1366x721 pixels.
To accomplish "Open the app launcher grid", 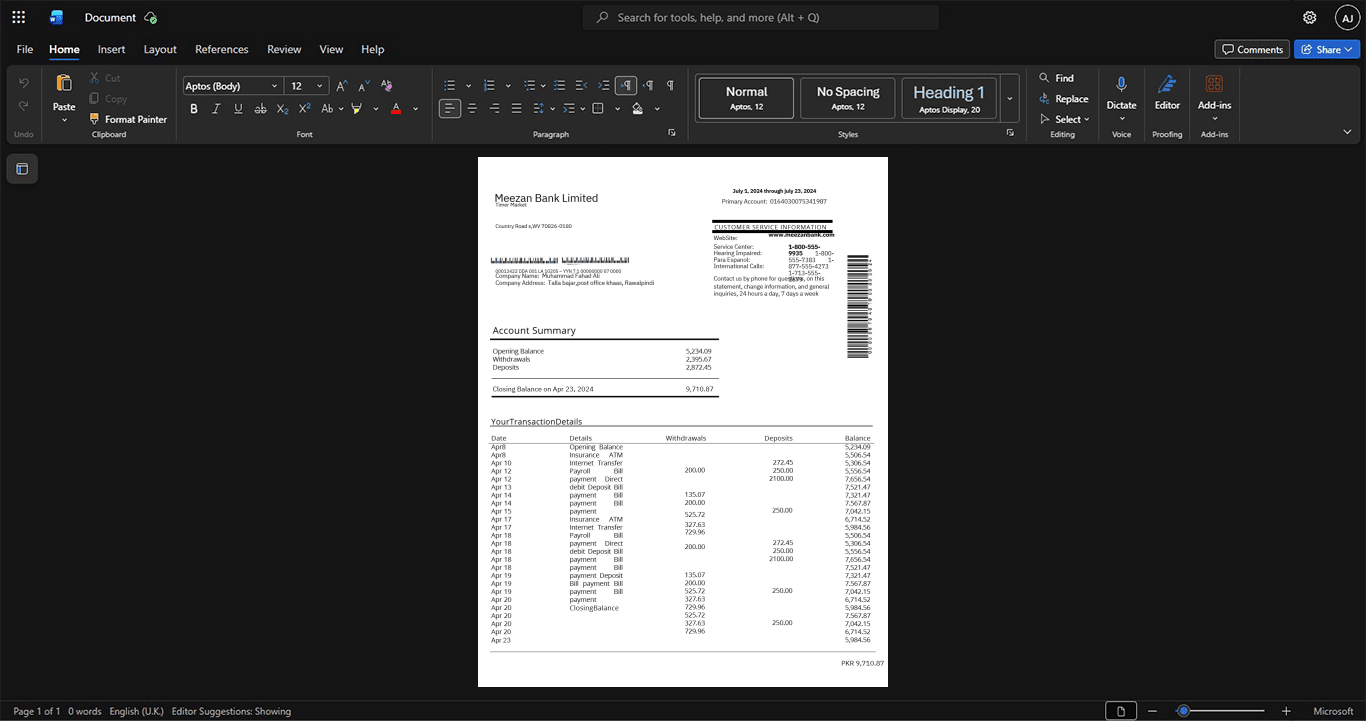I will [18, 17].
